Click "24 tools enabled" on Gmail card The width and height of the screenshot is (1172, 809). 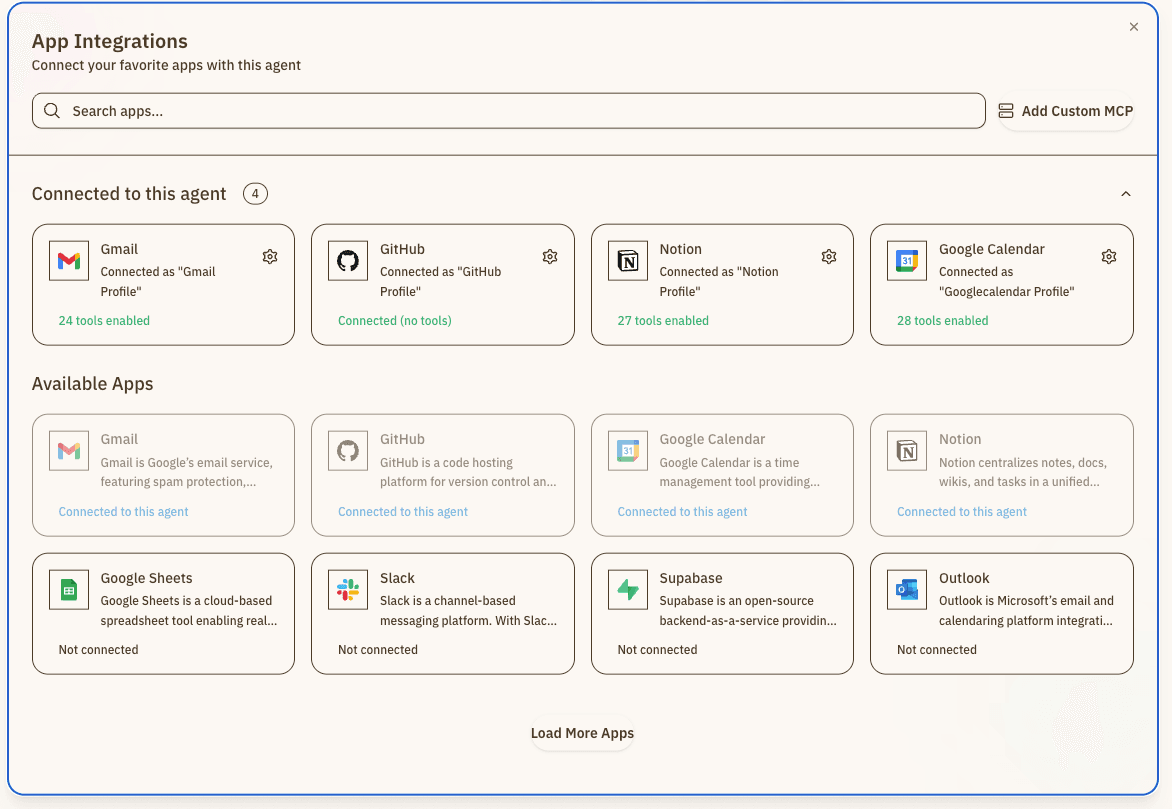[104, 321]
